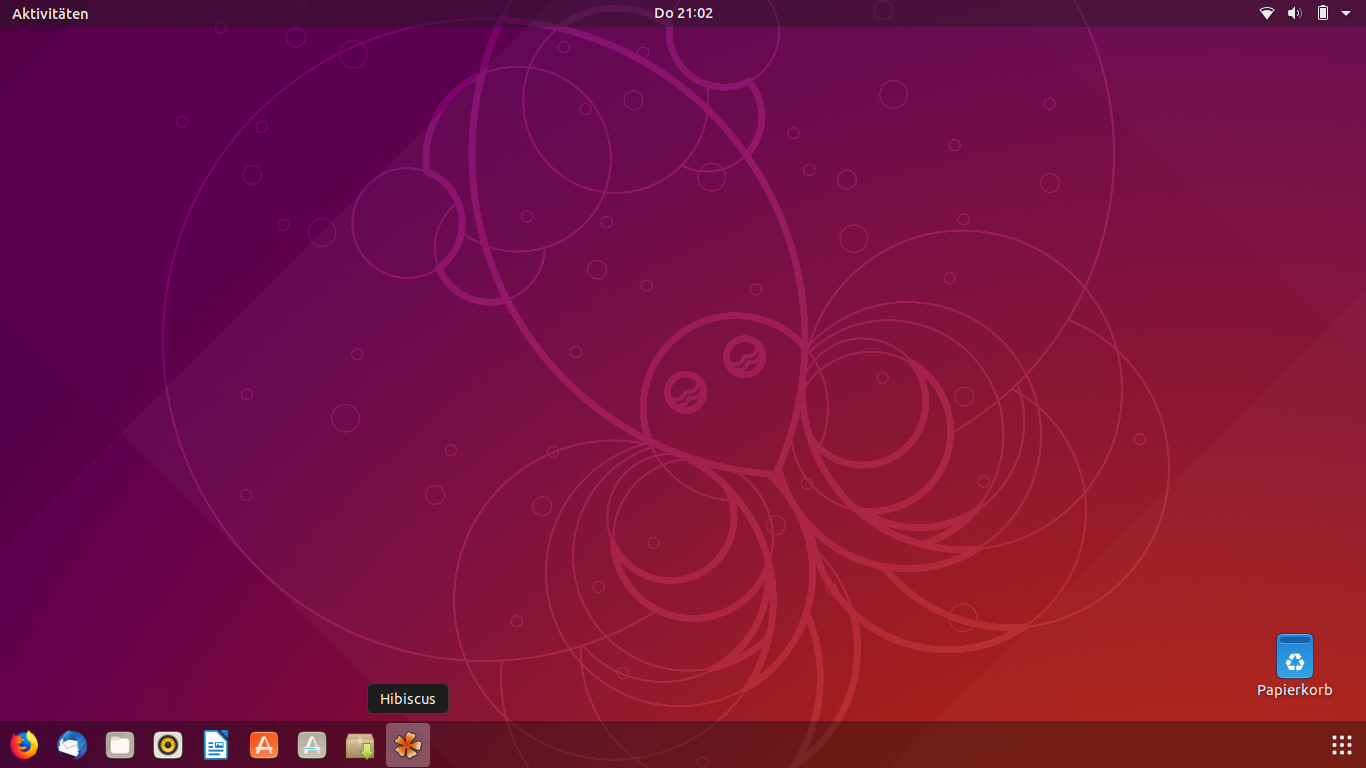Show all applications grid

click(1342, 745)
